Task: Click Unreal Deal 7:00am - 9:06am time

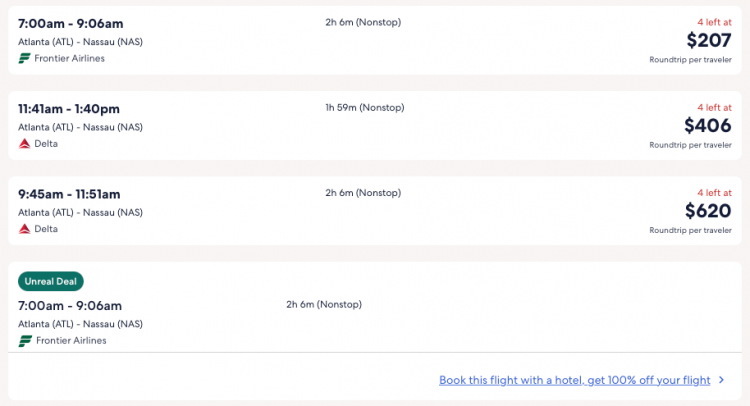Action: pos(70,305)
